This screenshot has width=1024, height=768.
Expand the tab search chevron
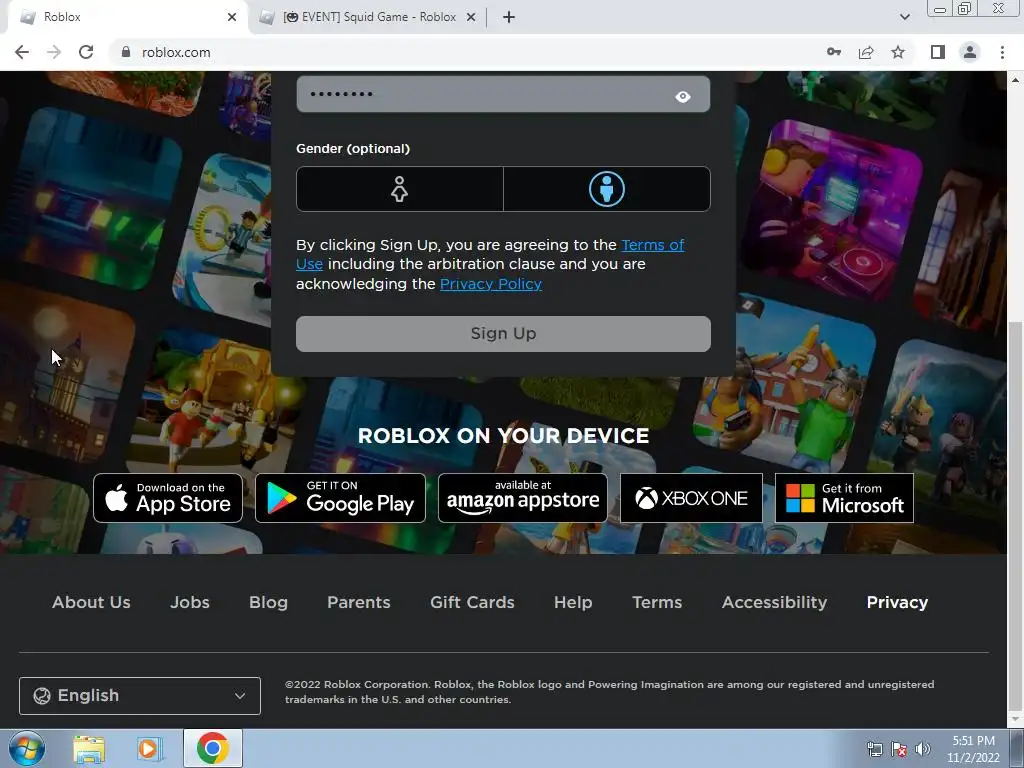pyautogui.click(x=904, y=17)
